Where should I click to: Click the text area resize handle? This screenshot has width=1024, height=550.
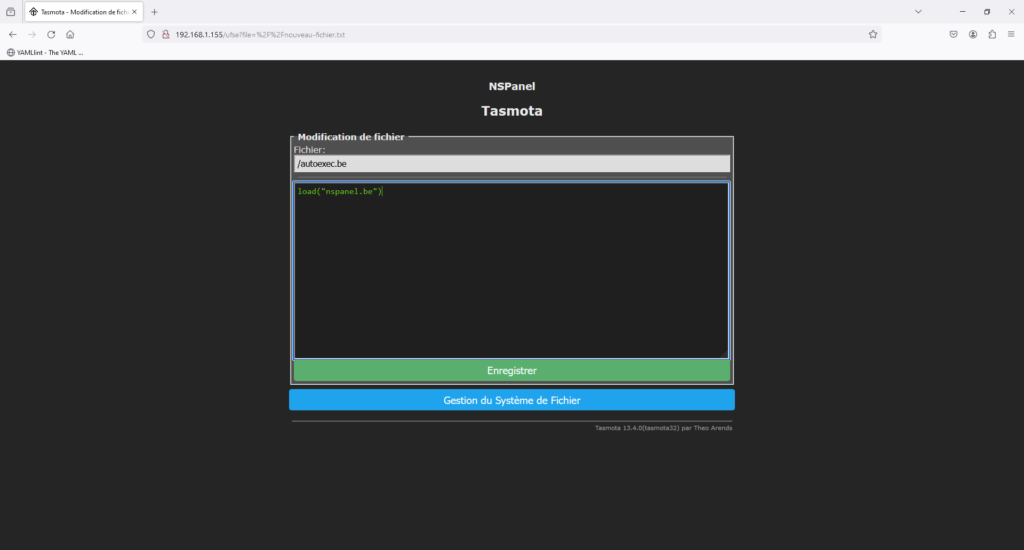click(x=724, y=354)
